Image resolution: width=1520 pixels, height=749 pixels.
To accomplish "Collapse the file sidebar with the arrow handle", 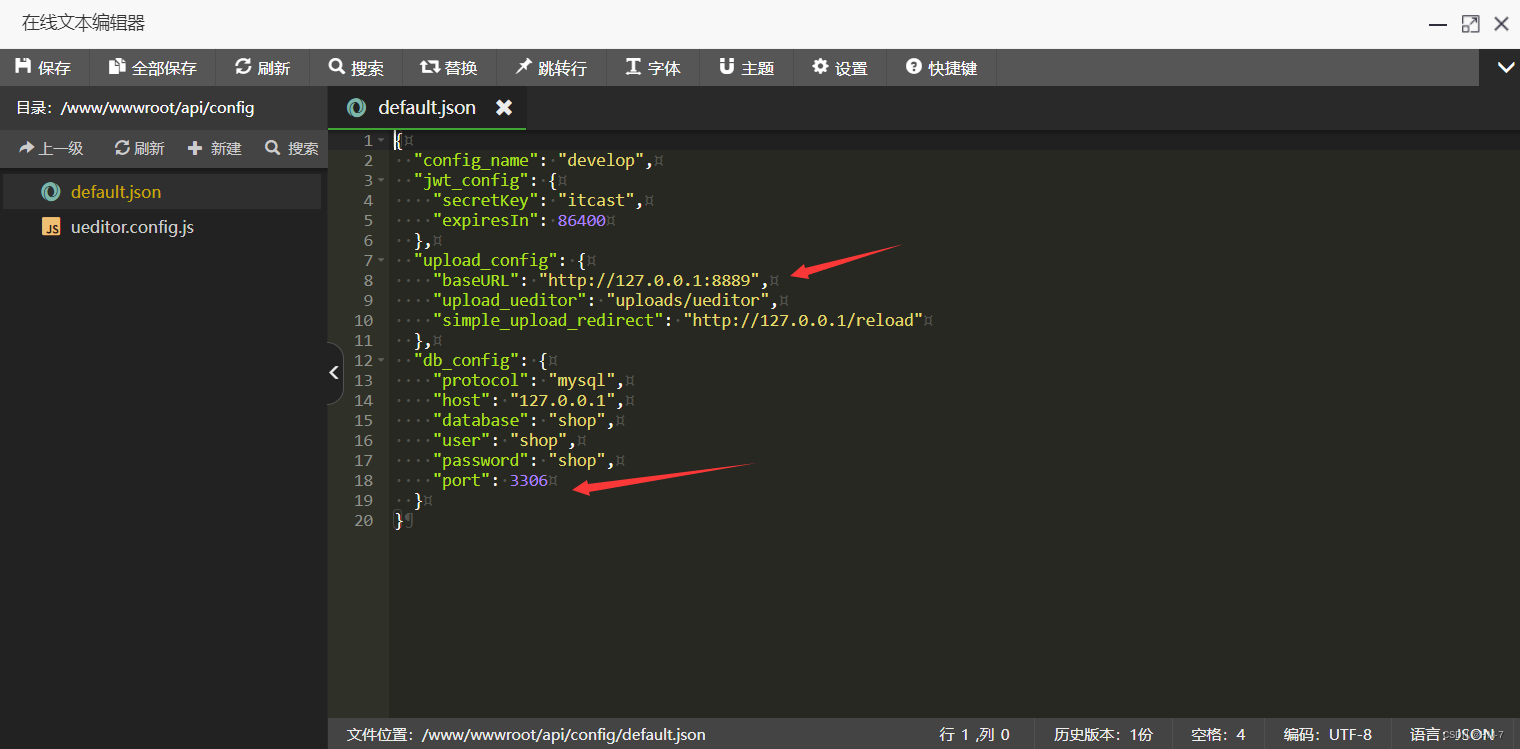I will point(334,372).
